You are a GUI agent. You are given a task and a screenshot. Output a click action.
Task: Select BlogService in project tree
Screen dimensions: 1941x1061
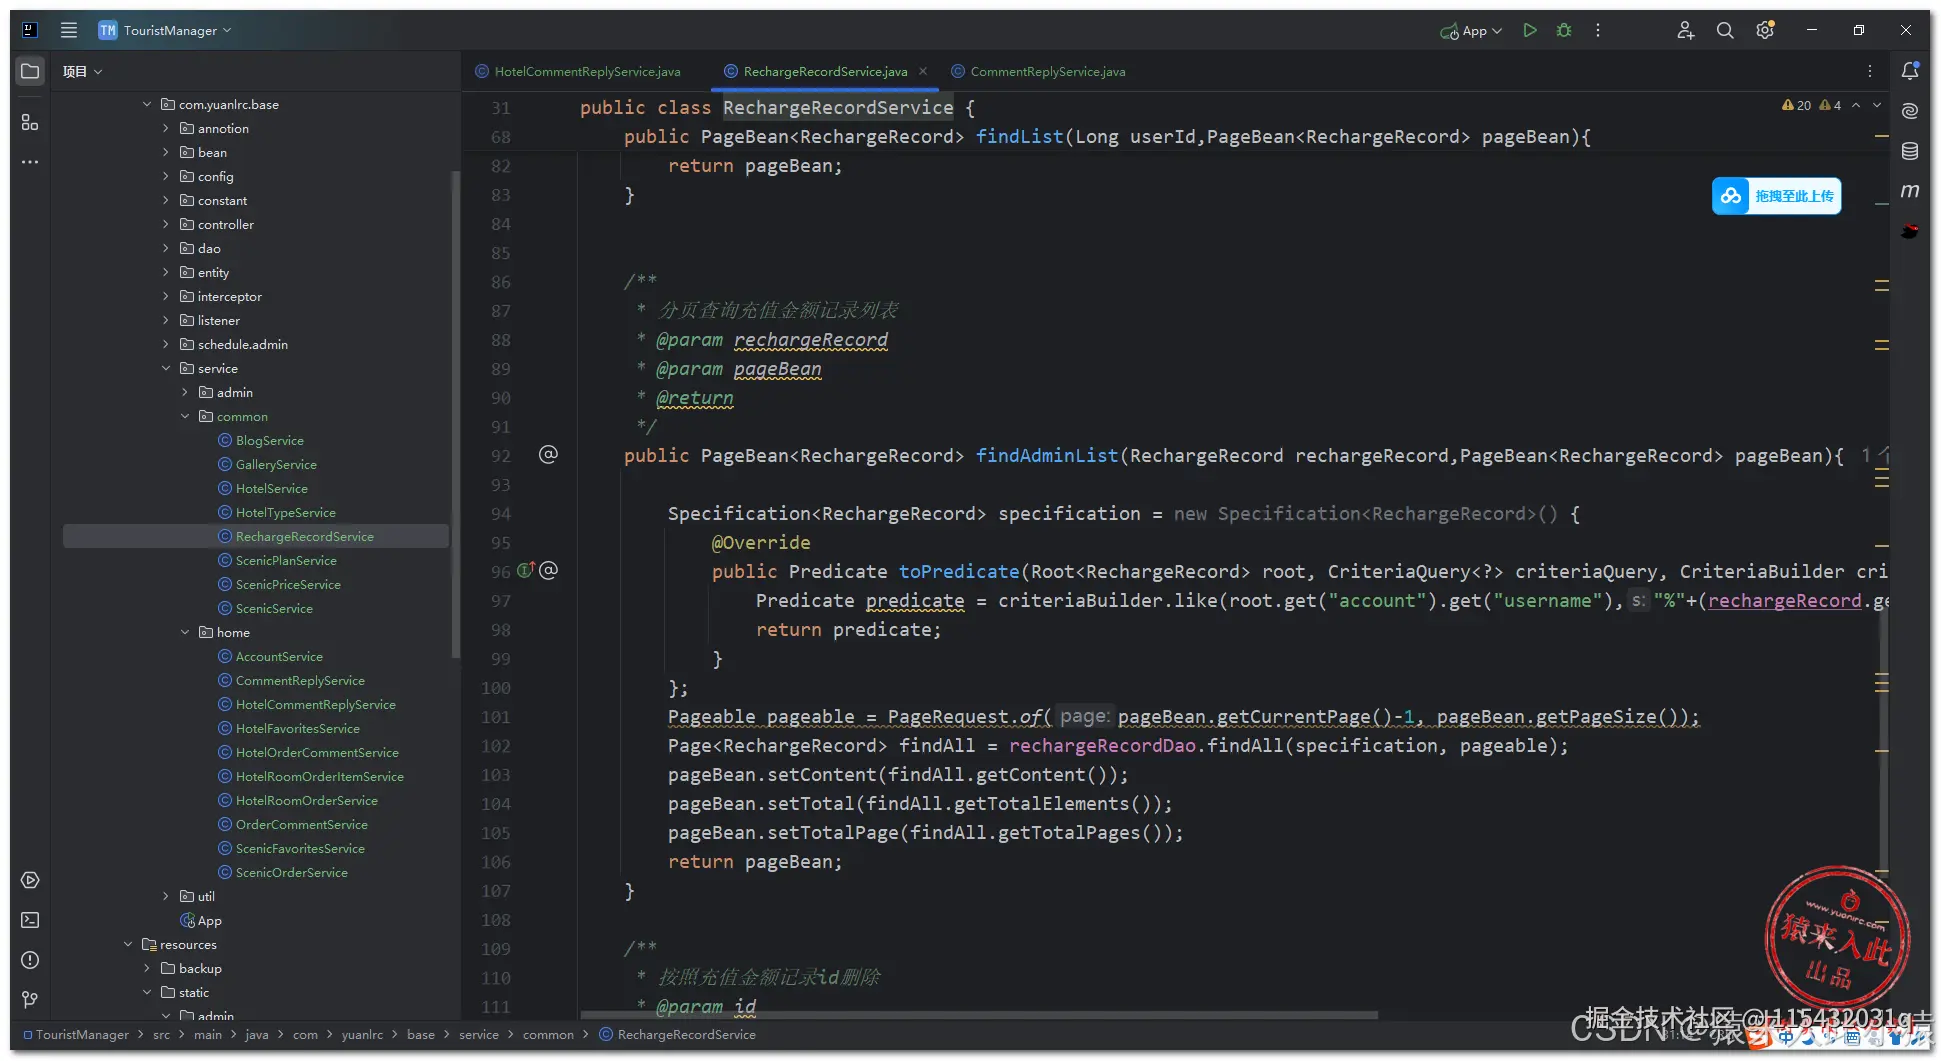tap(269, 440)
